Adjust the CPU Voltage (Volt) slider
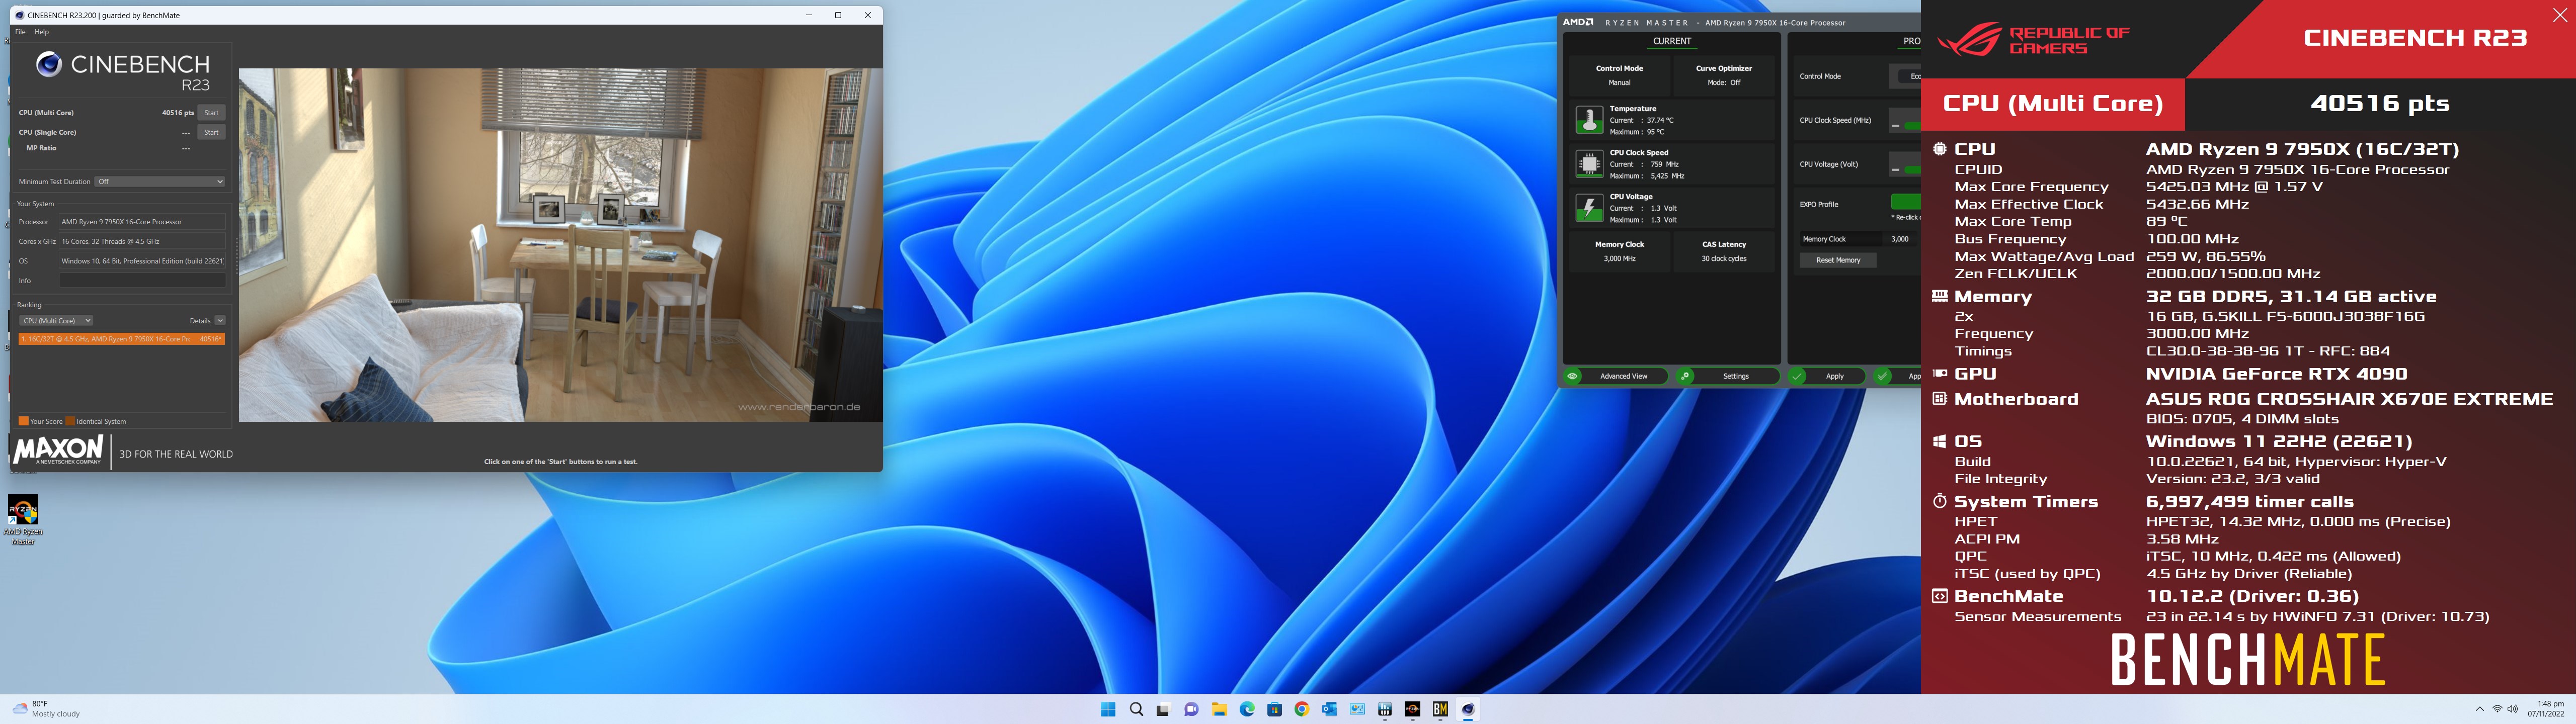 [x=1904, y=165]
